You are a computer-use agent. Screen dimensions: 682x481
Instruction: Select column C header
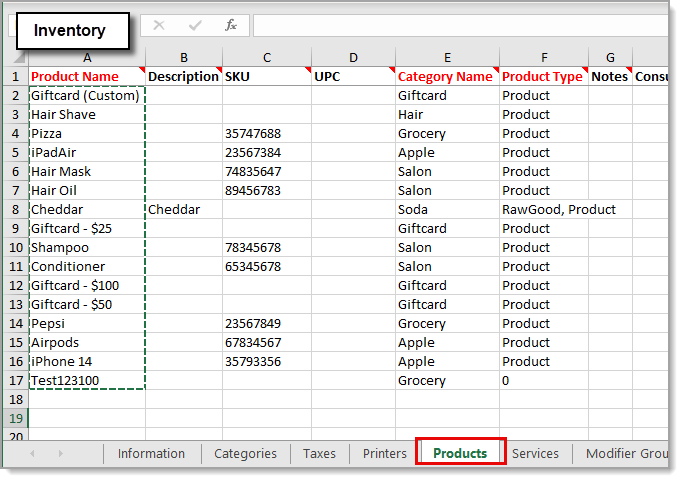point(267,57)
